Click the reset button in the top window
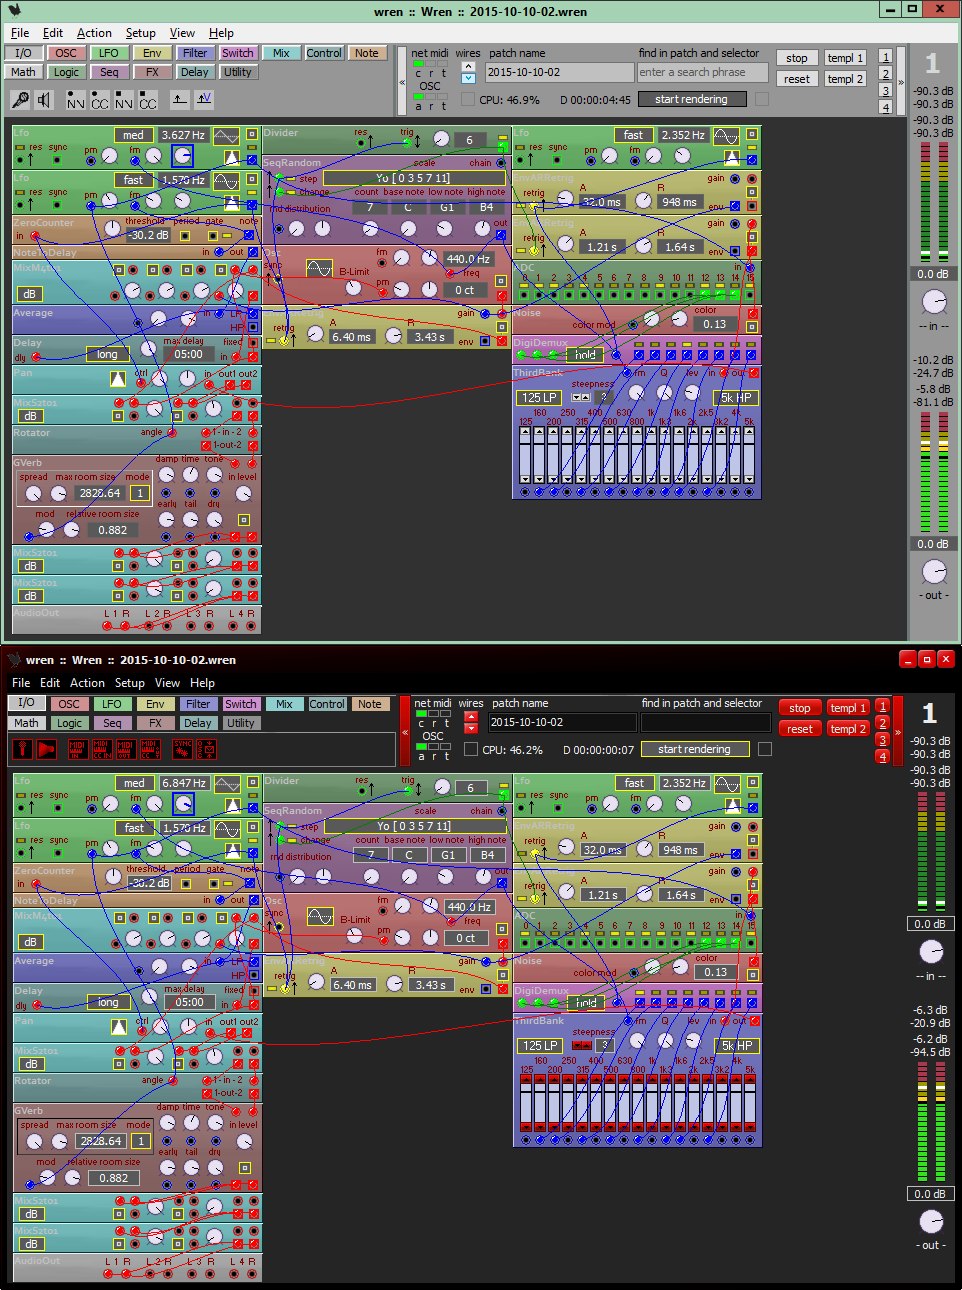Viewport: 962px width, 1290px height. point(797,79)
